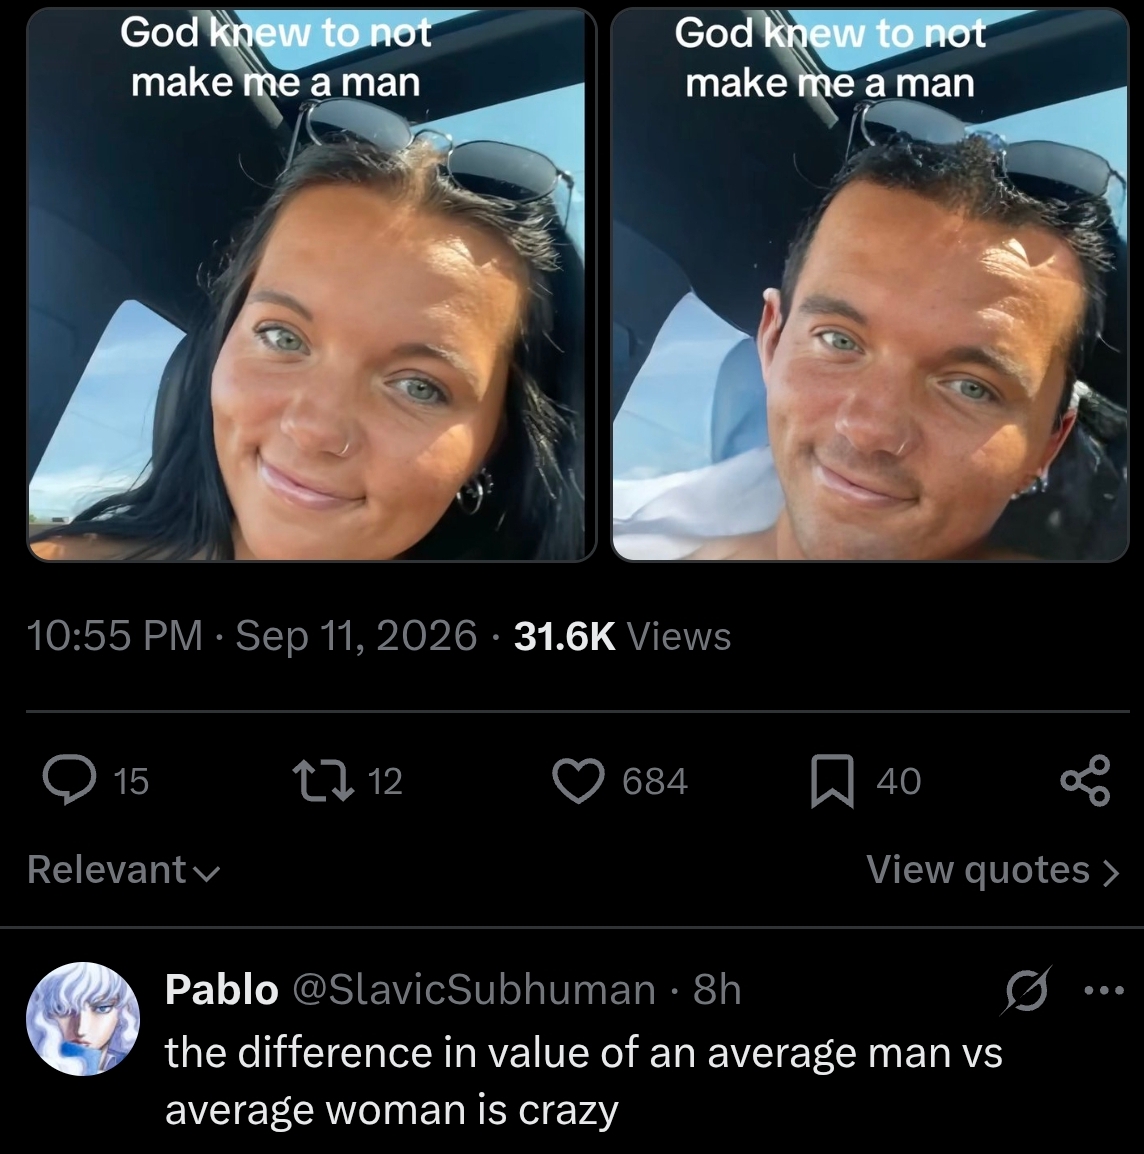Open the share icon

(x=1085, y=780)
